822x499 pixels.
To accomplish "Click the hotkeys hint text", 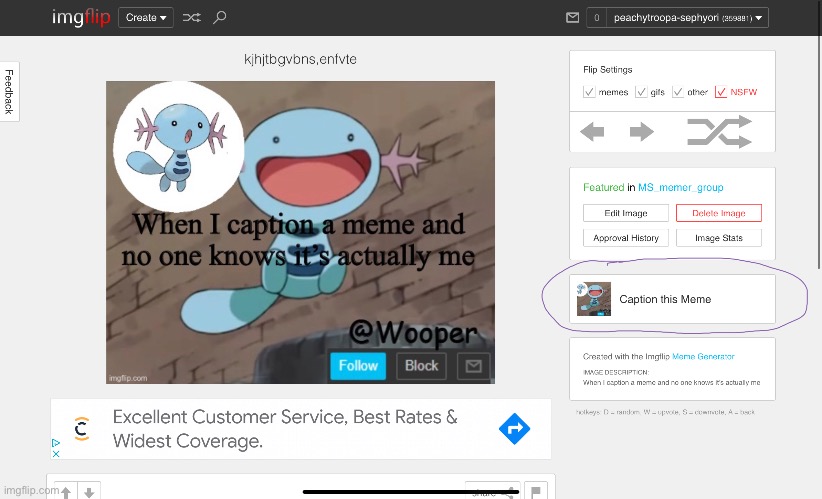I will tap(665, 412).
